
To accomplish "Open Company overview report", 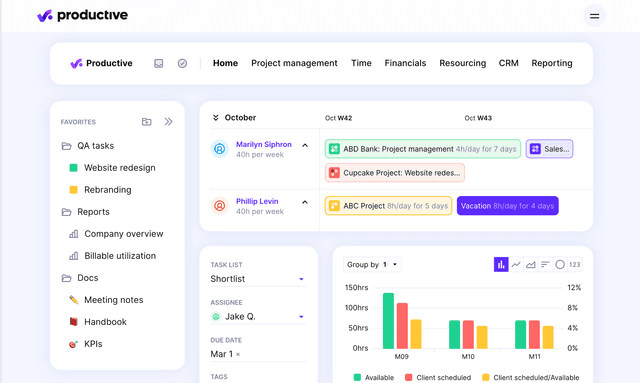I will [124, 234].
